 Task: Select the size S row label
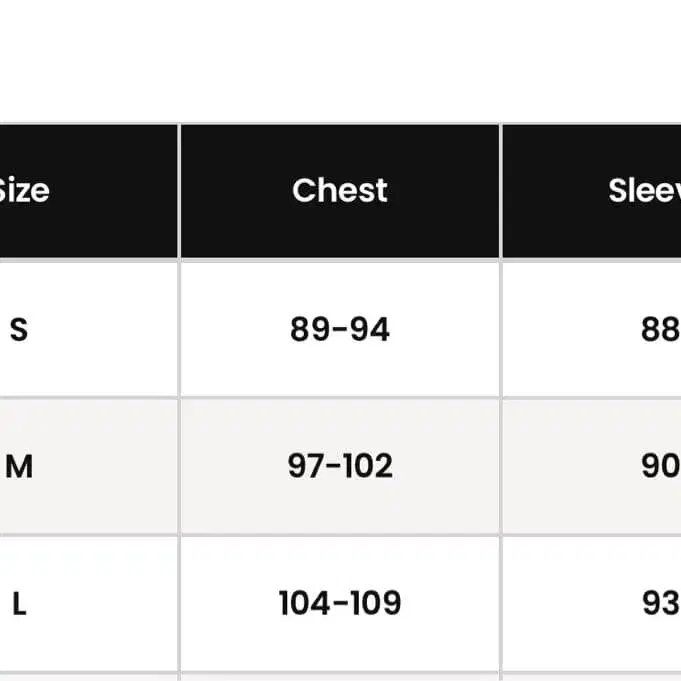19,329
